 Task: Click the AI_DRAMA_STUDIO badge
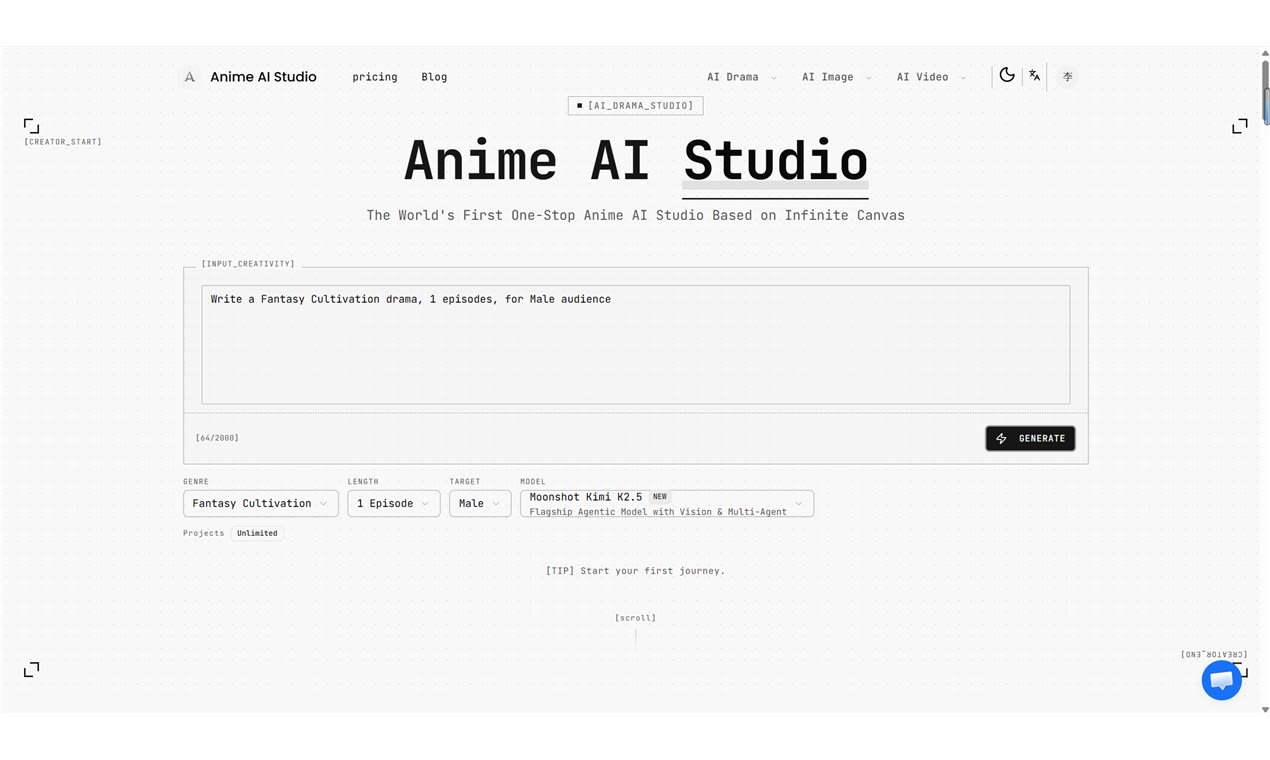coord(636,105)
